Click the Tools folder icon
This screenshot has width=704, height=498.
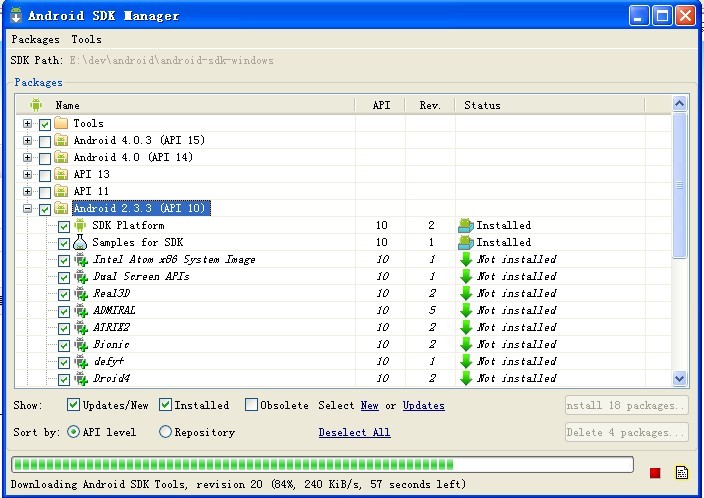61,123
